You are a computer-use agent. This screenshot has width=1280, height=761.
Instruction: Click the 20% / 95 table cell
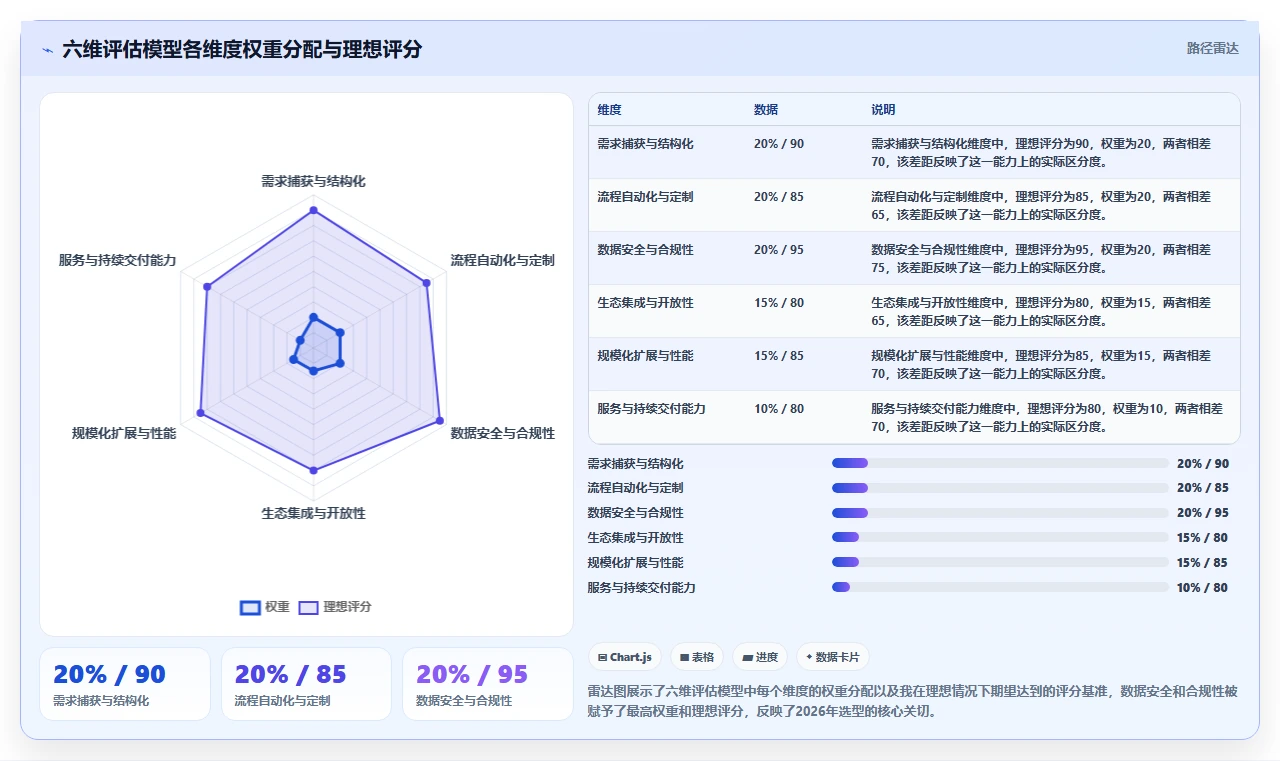tap(779, 250)
